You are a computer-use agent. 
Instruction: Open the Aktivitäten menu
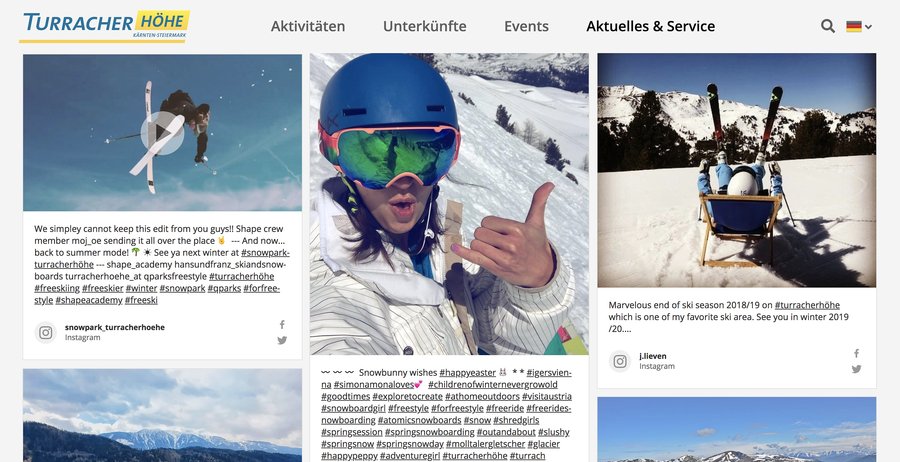click(308, 26)
